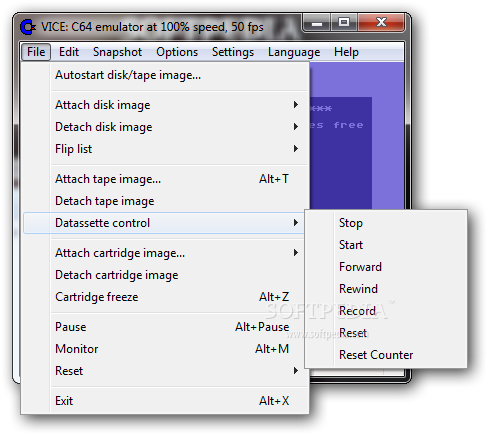Open the Reset submenu arrow
This screenshot has height=435, width=488.
(x=296, y=371)
